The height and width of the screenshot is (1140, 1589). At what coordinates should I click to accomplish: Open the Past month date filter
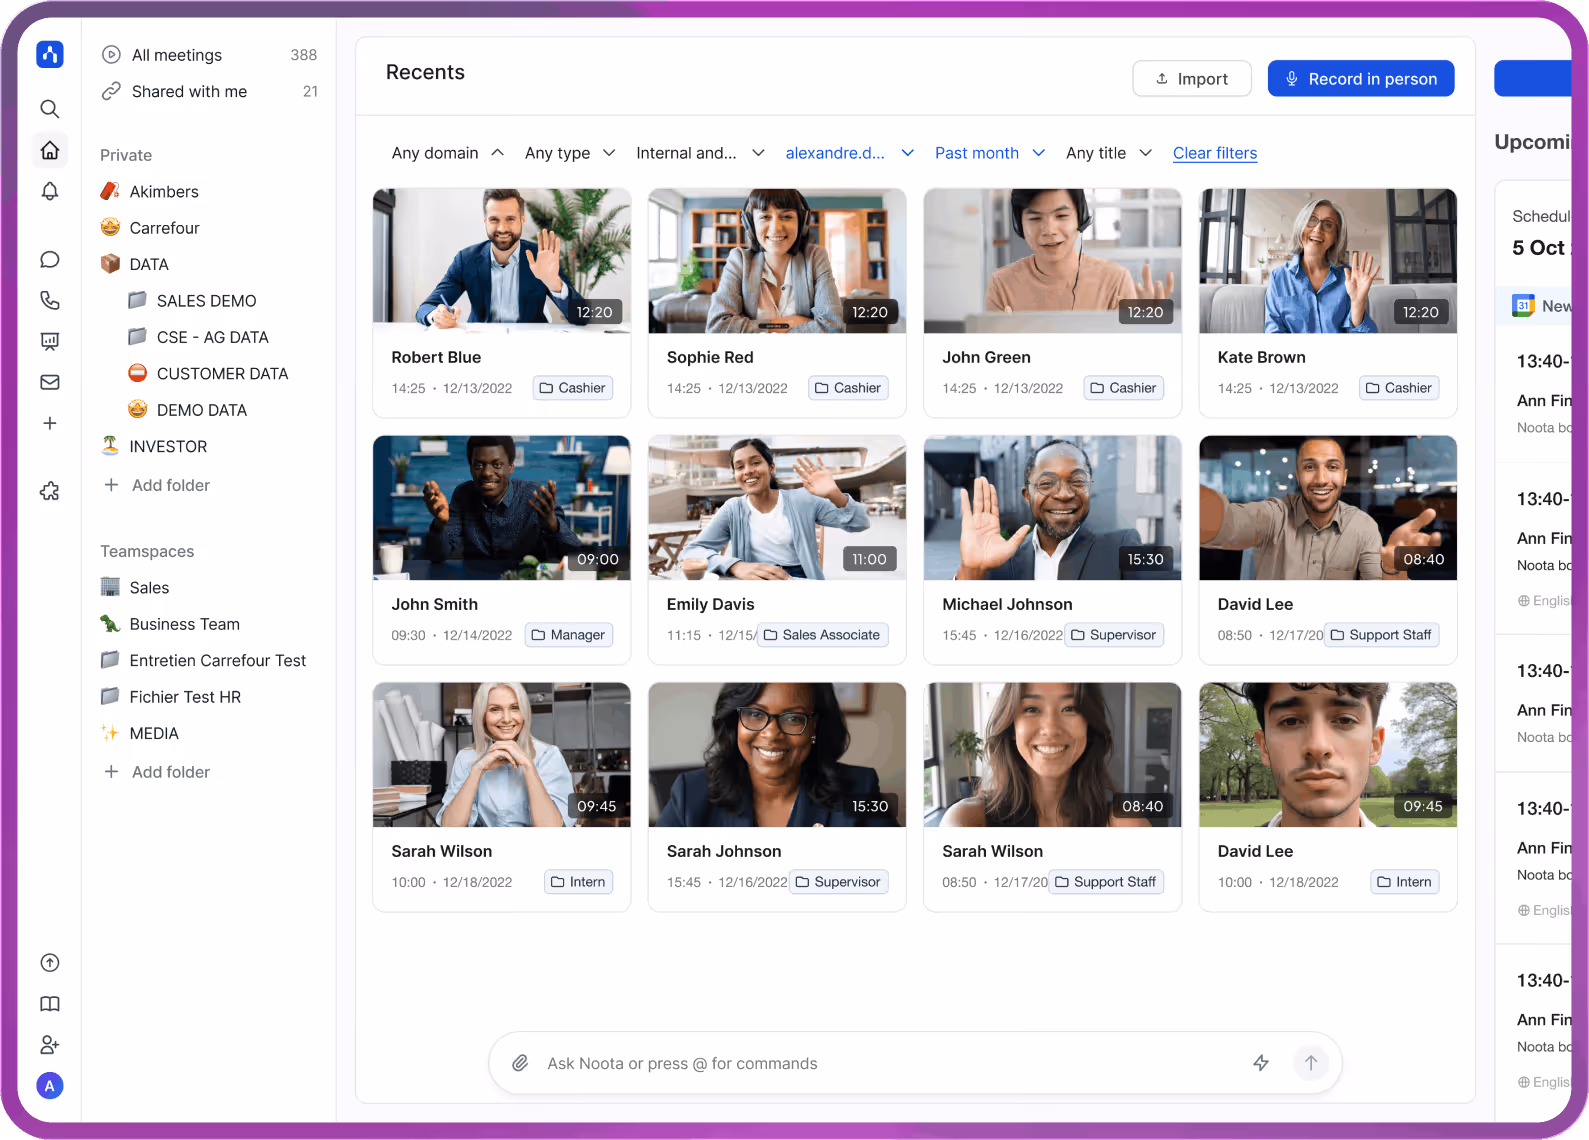(990, 153)
